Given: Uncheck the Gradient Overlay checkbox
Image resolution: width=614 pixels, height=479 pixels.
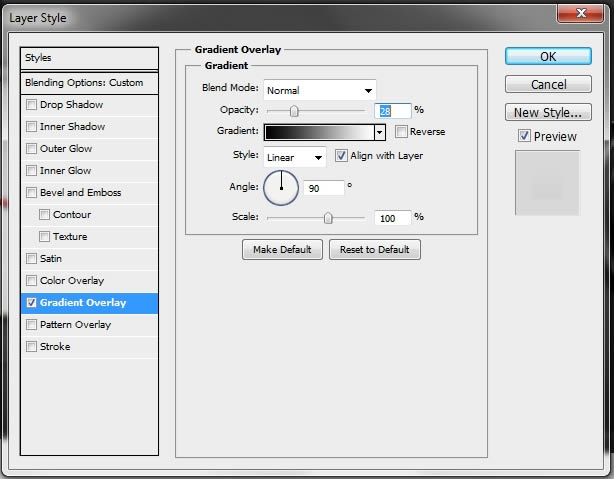Looking at the screenshot, I should tap(31, 303).
